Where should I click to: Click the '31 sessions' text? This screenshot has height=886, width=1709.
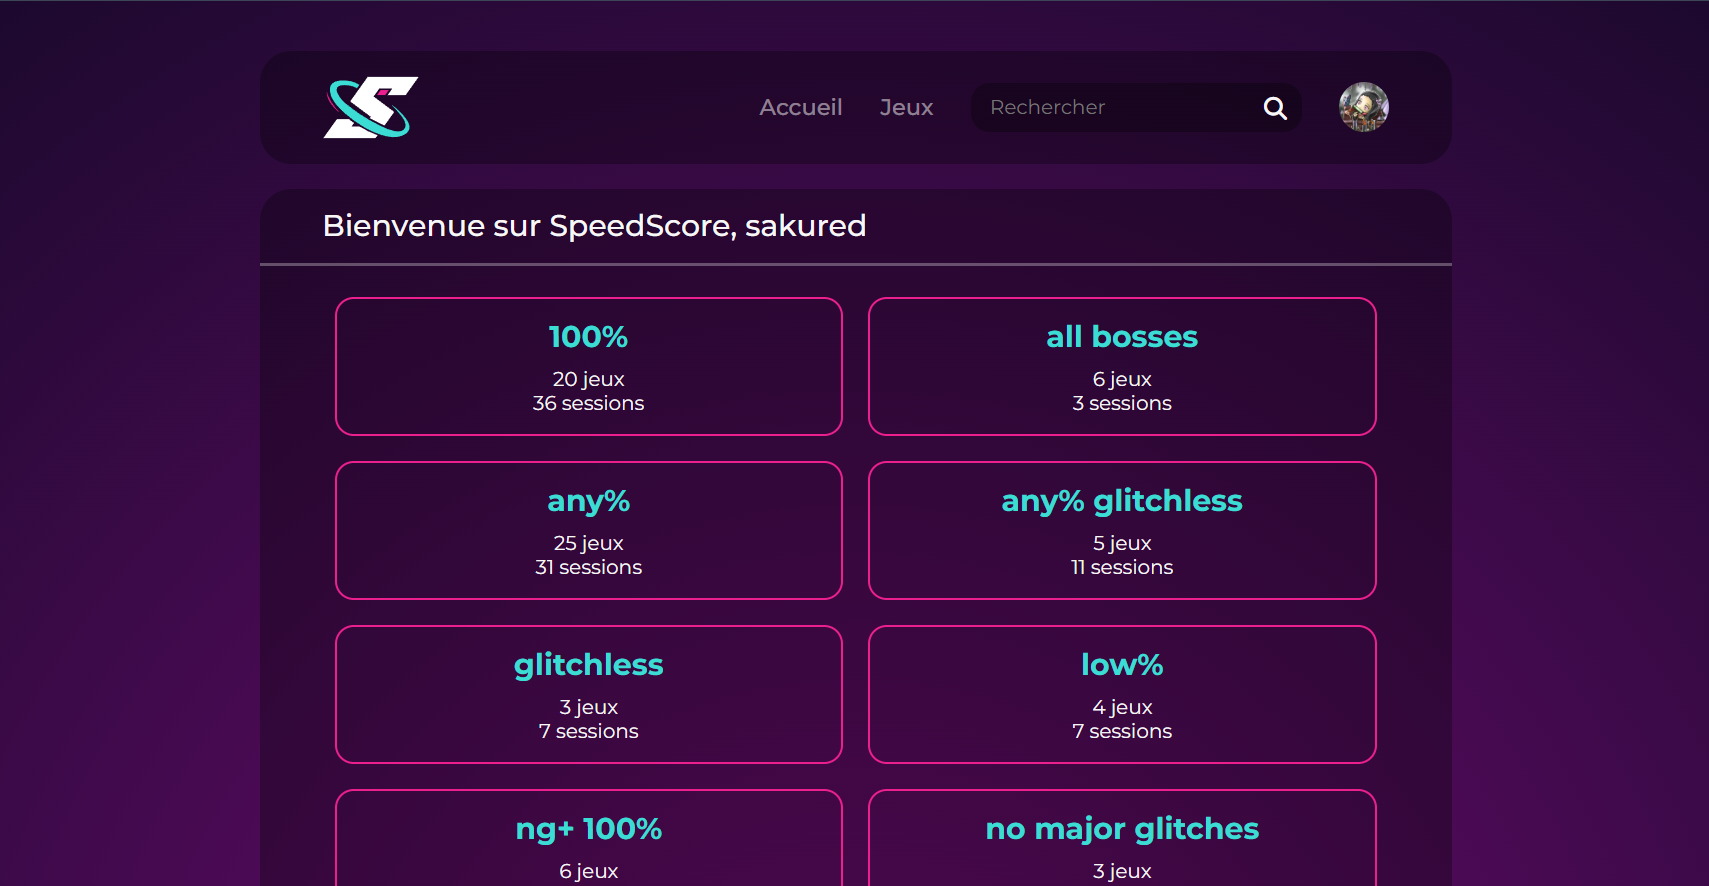click(588, 567)
